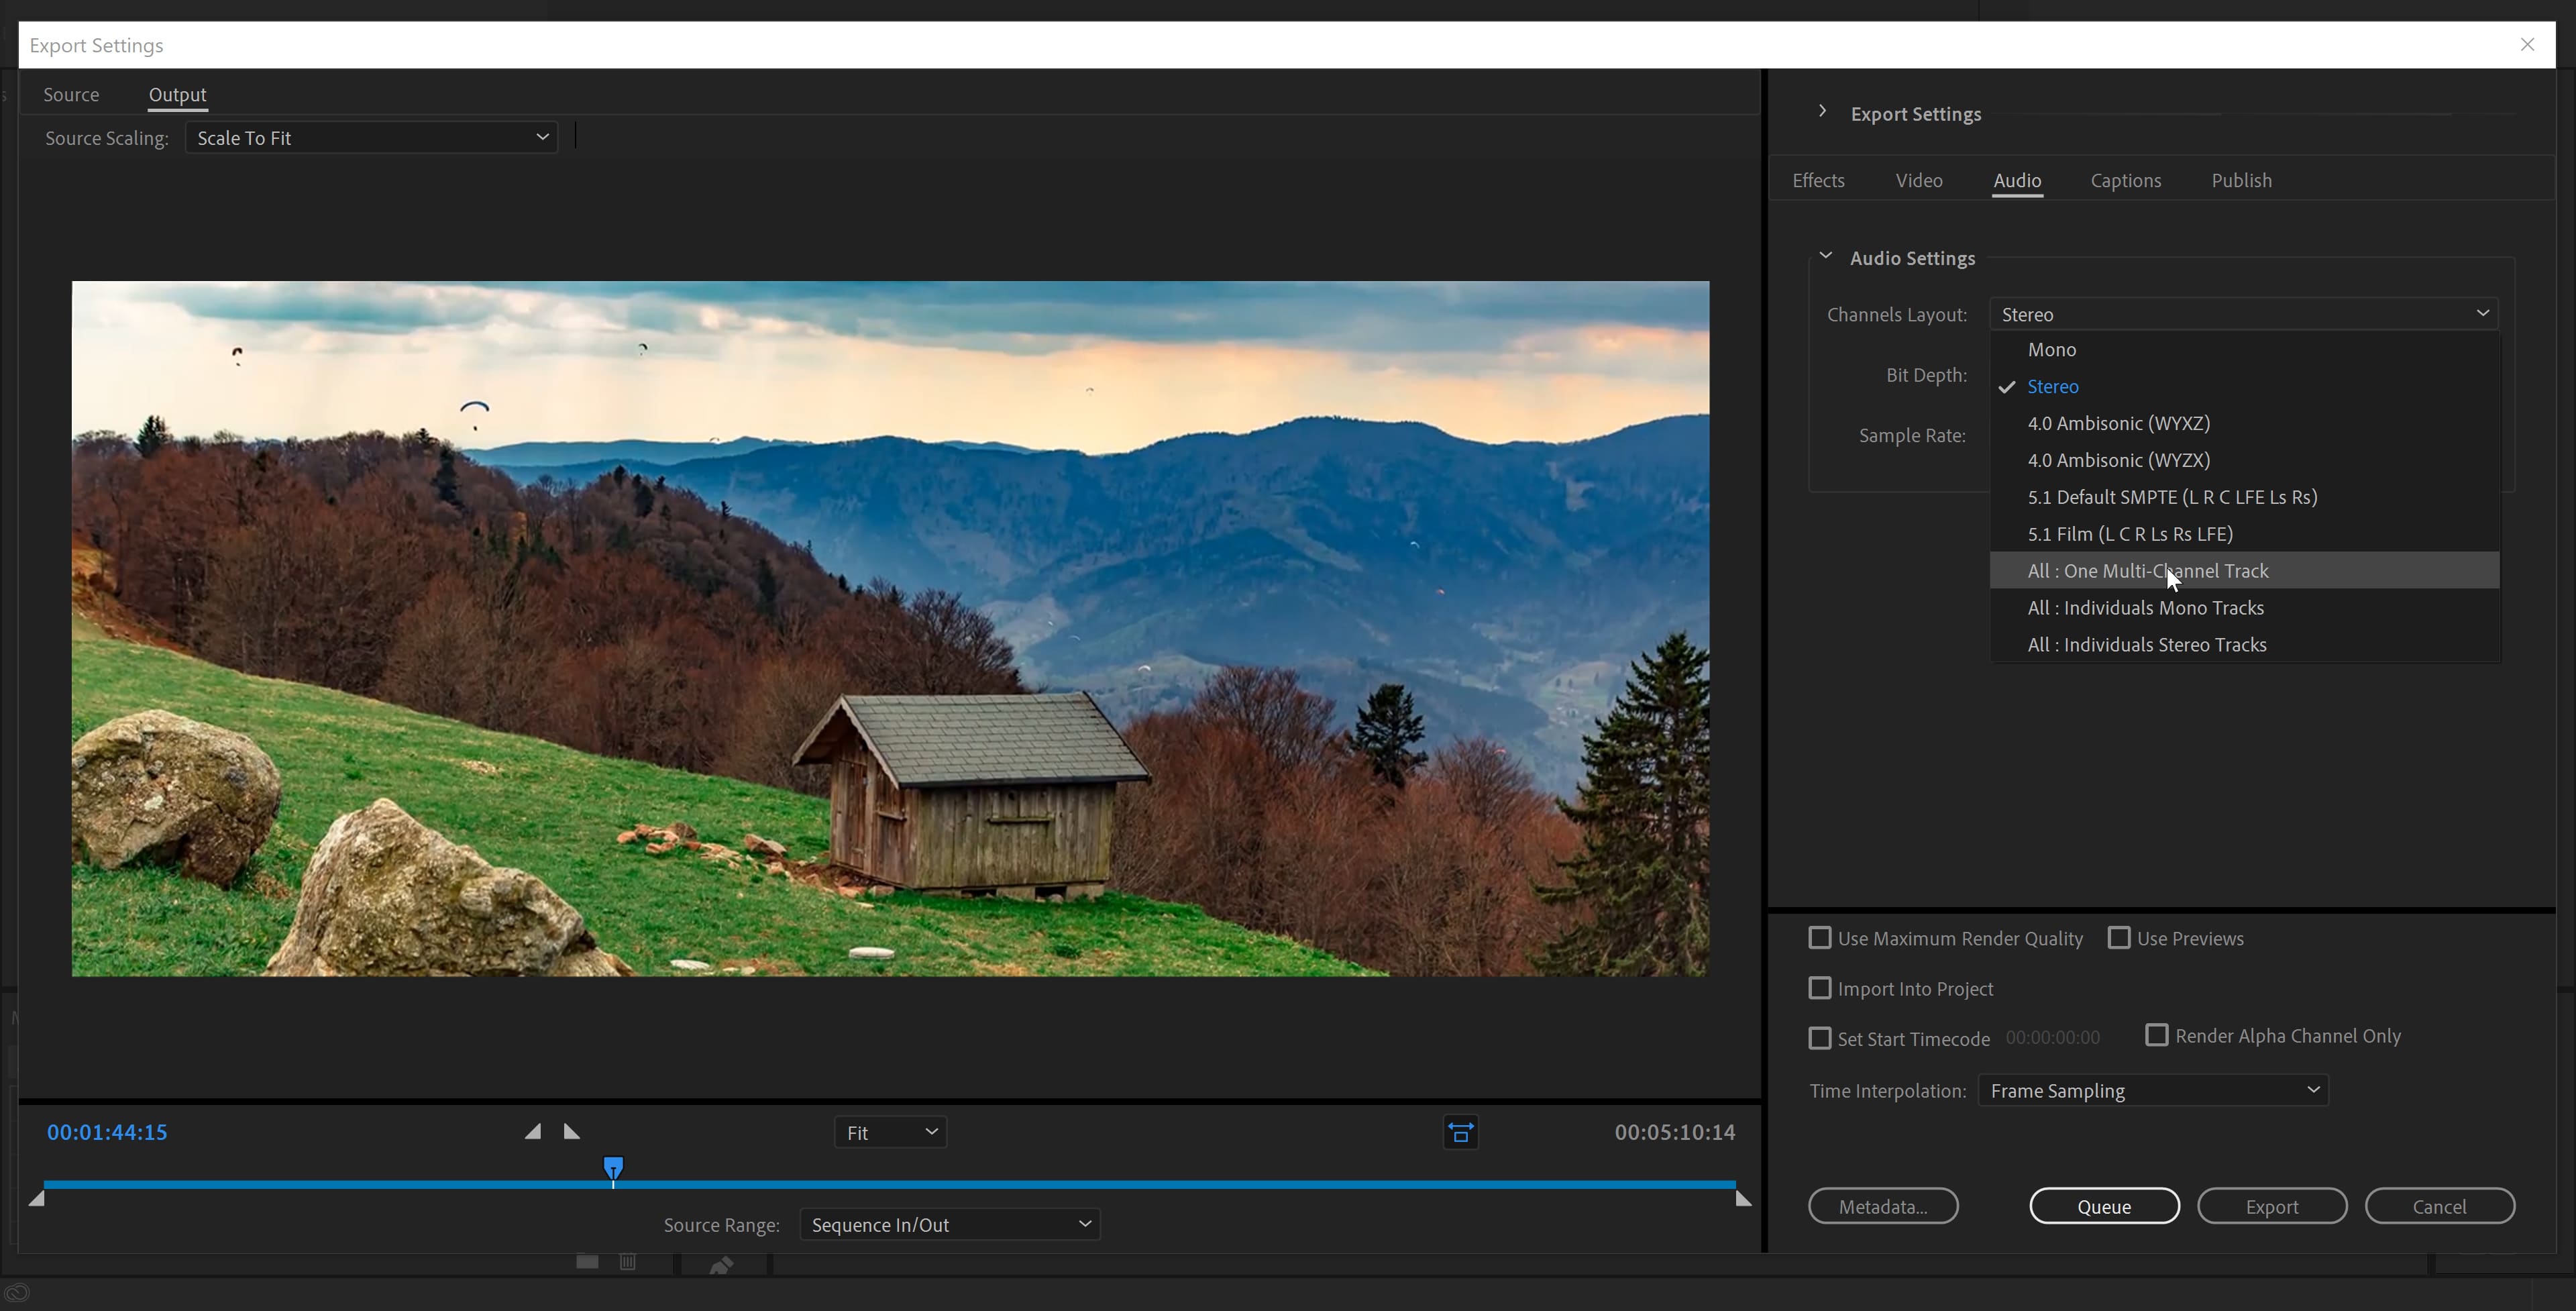Enable Render Alpha Channel Only checkbox
The width and height of the screenshot is (2576, 1311).
(x=2157, y=1035)
